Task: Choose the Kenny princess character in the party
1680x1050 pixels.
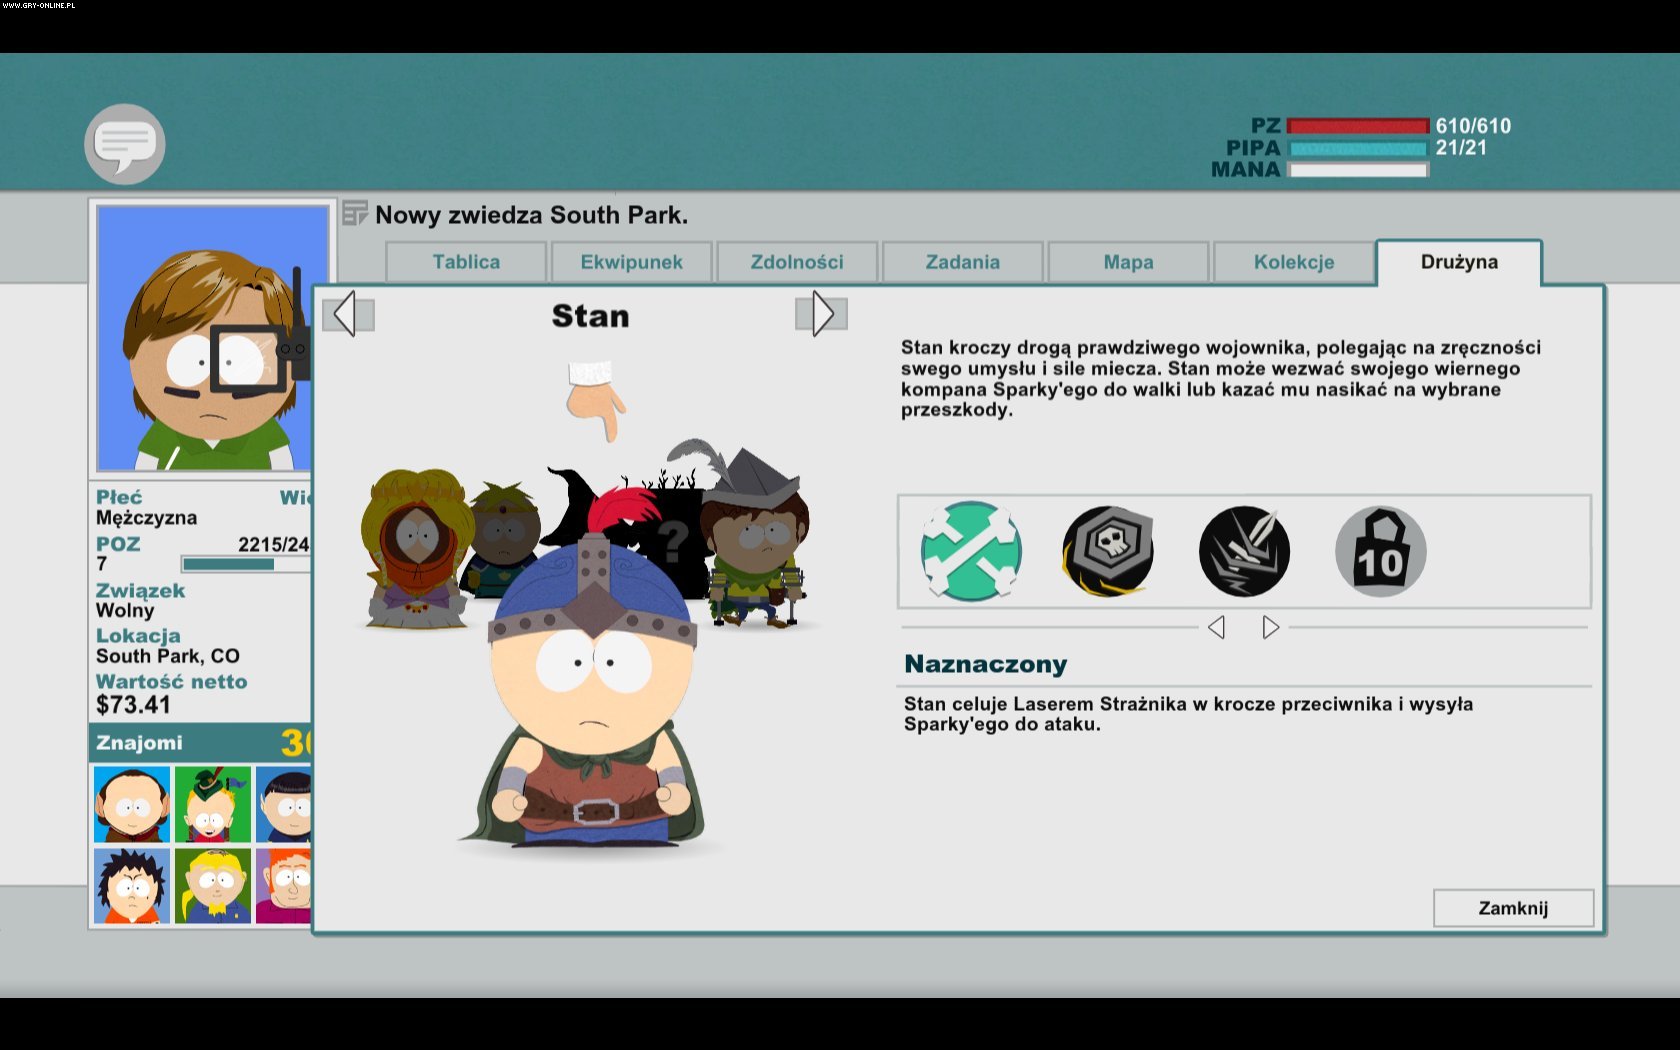Action: click(413, 550)
